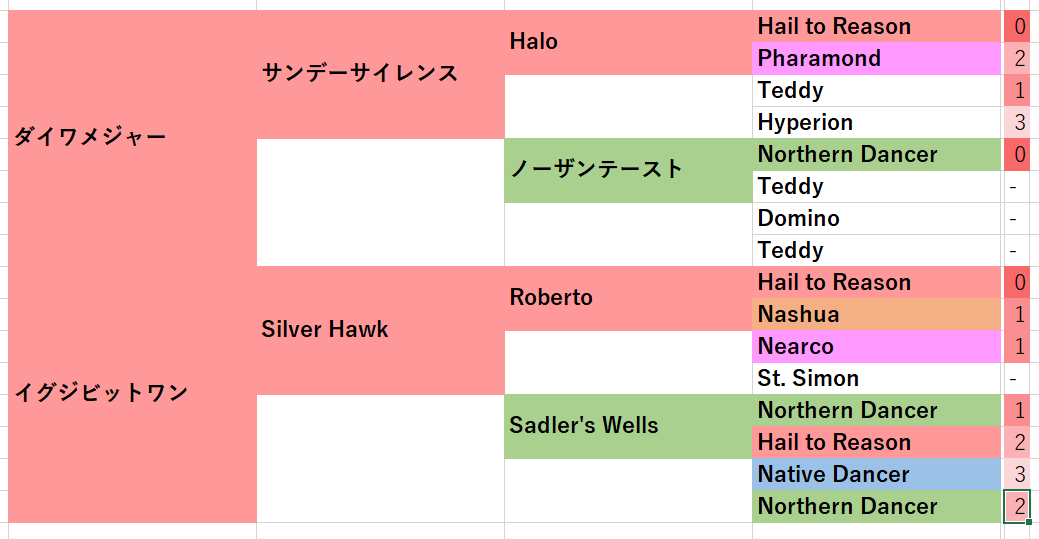Image resolution: width=1039 pixels, height=539 pixels.
Task: Select the ノーザンテースト cell
Action: (x=628, y=170)
